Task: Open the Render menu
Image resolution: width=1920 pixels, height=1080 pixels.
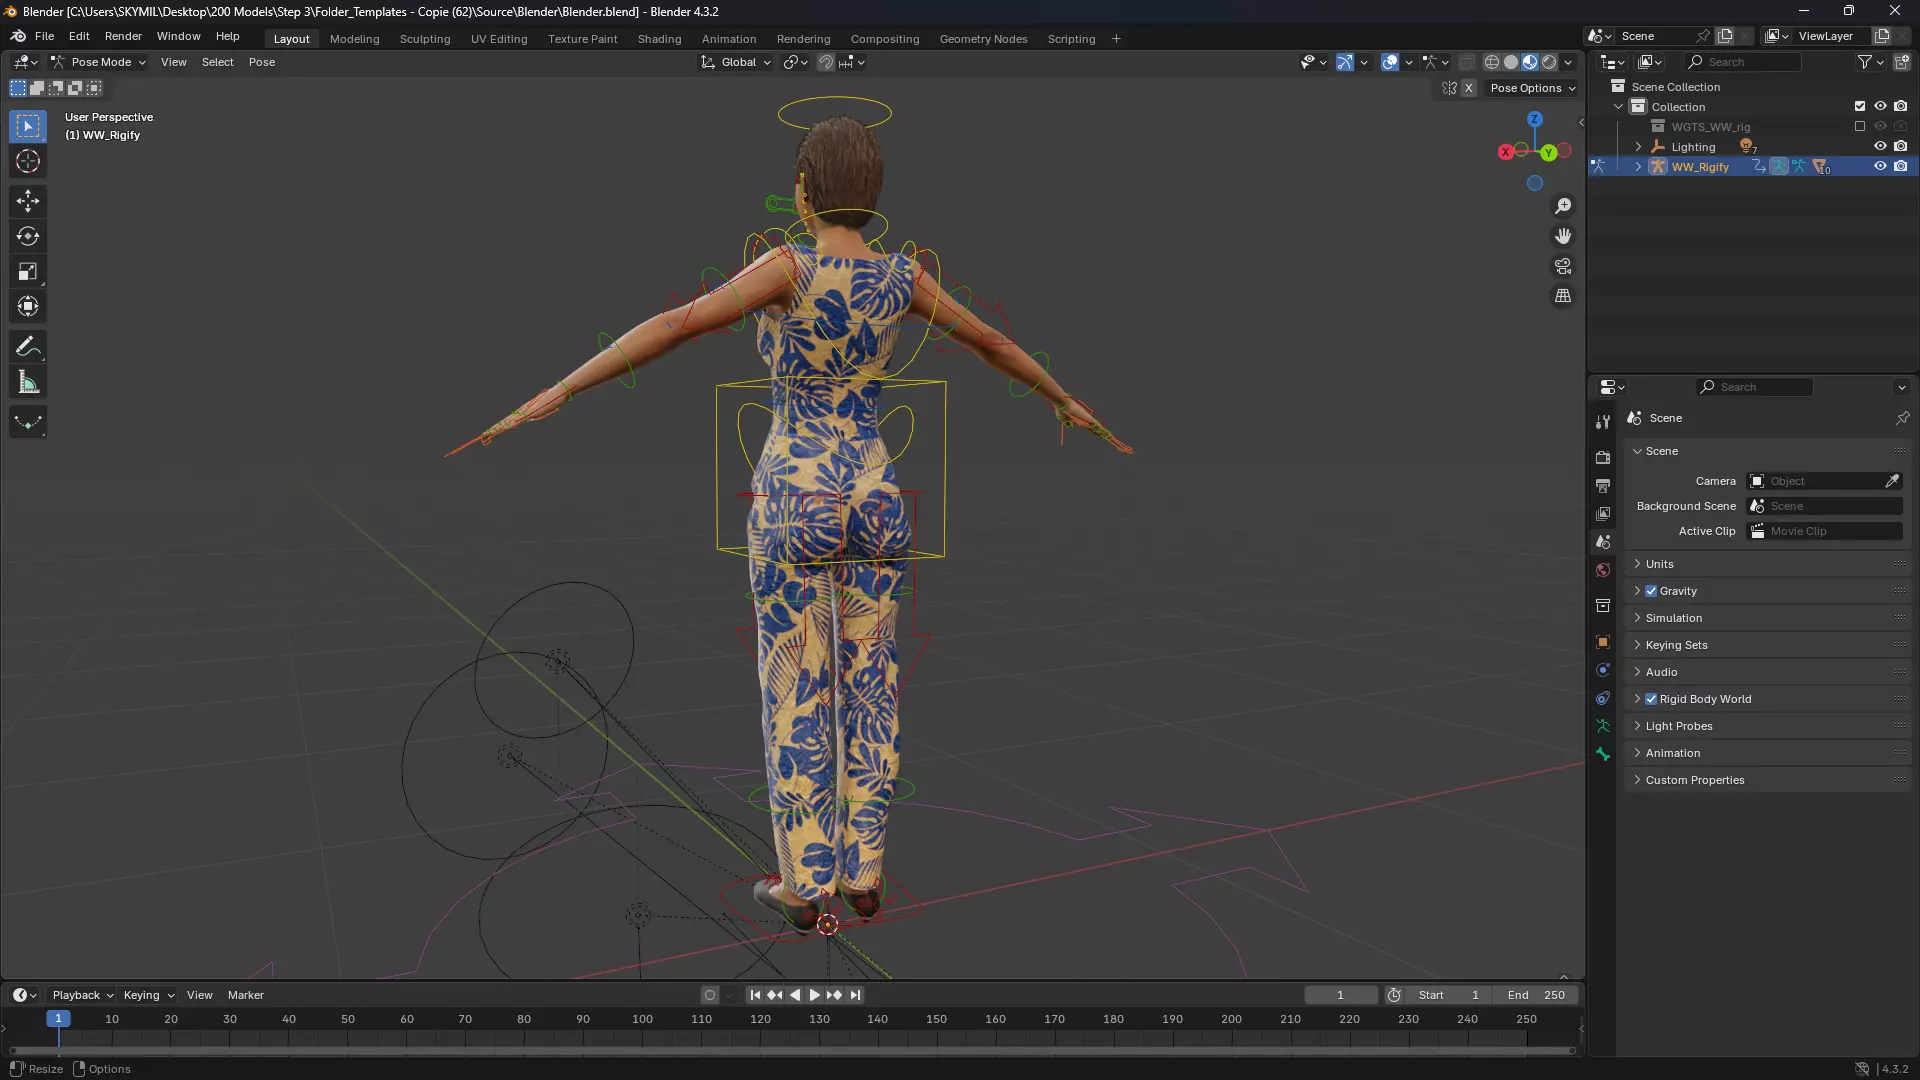Action: [123, 36]
